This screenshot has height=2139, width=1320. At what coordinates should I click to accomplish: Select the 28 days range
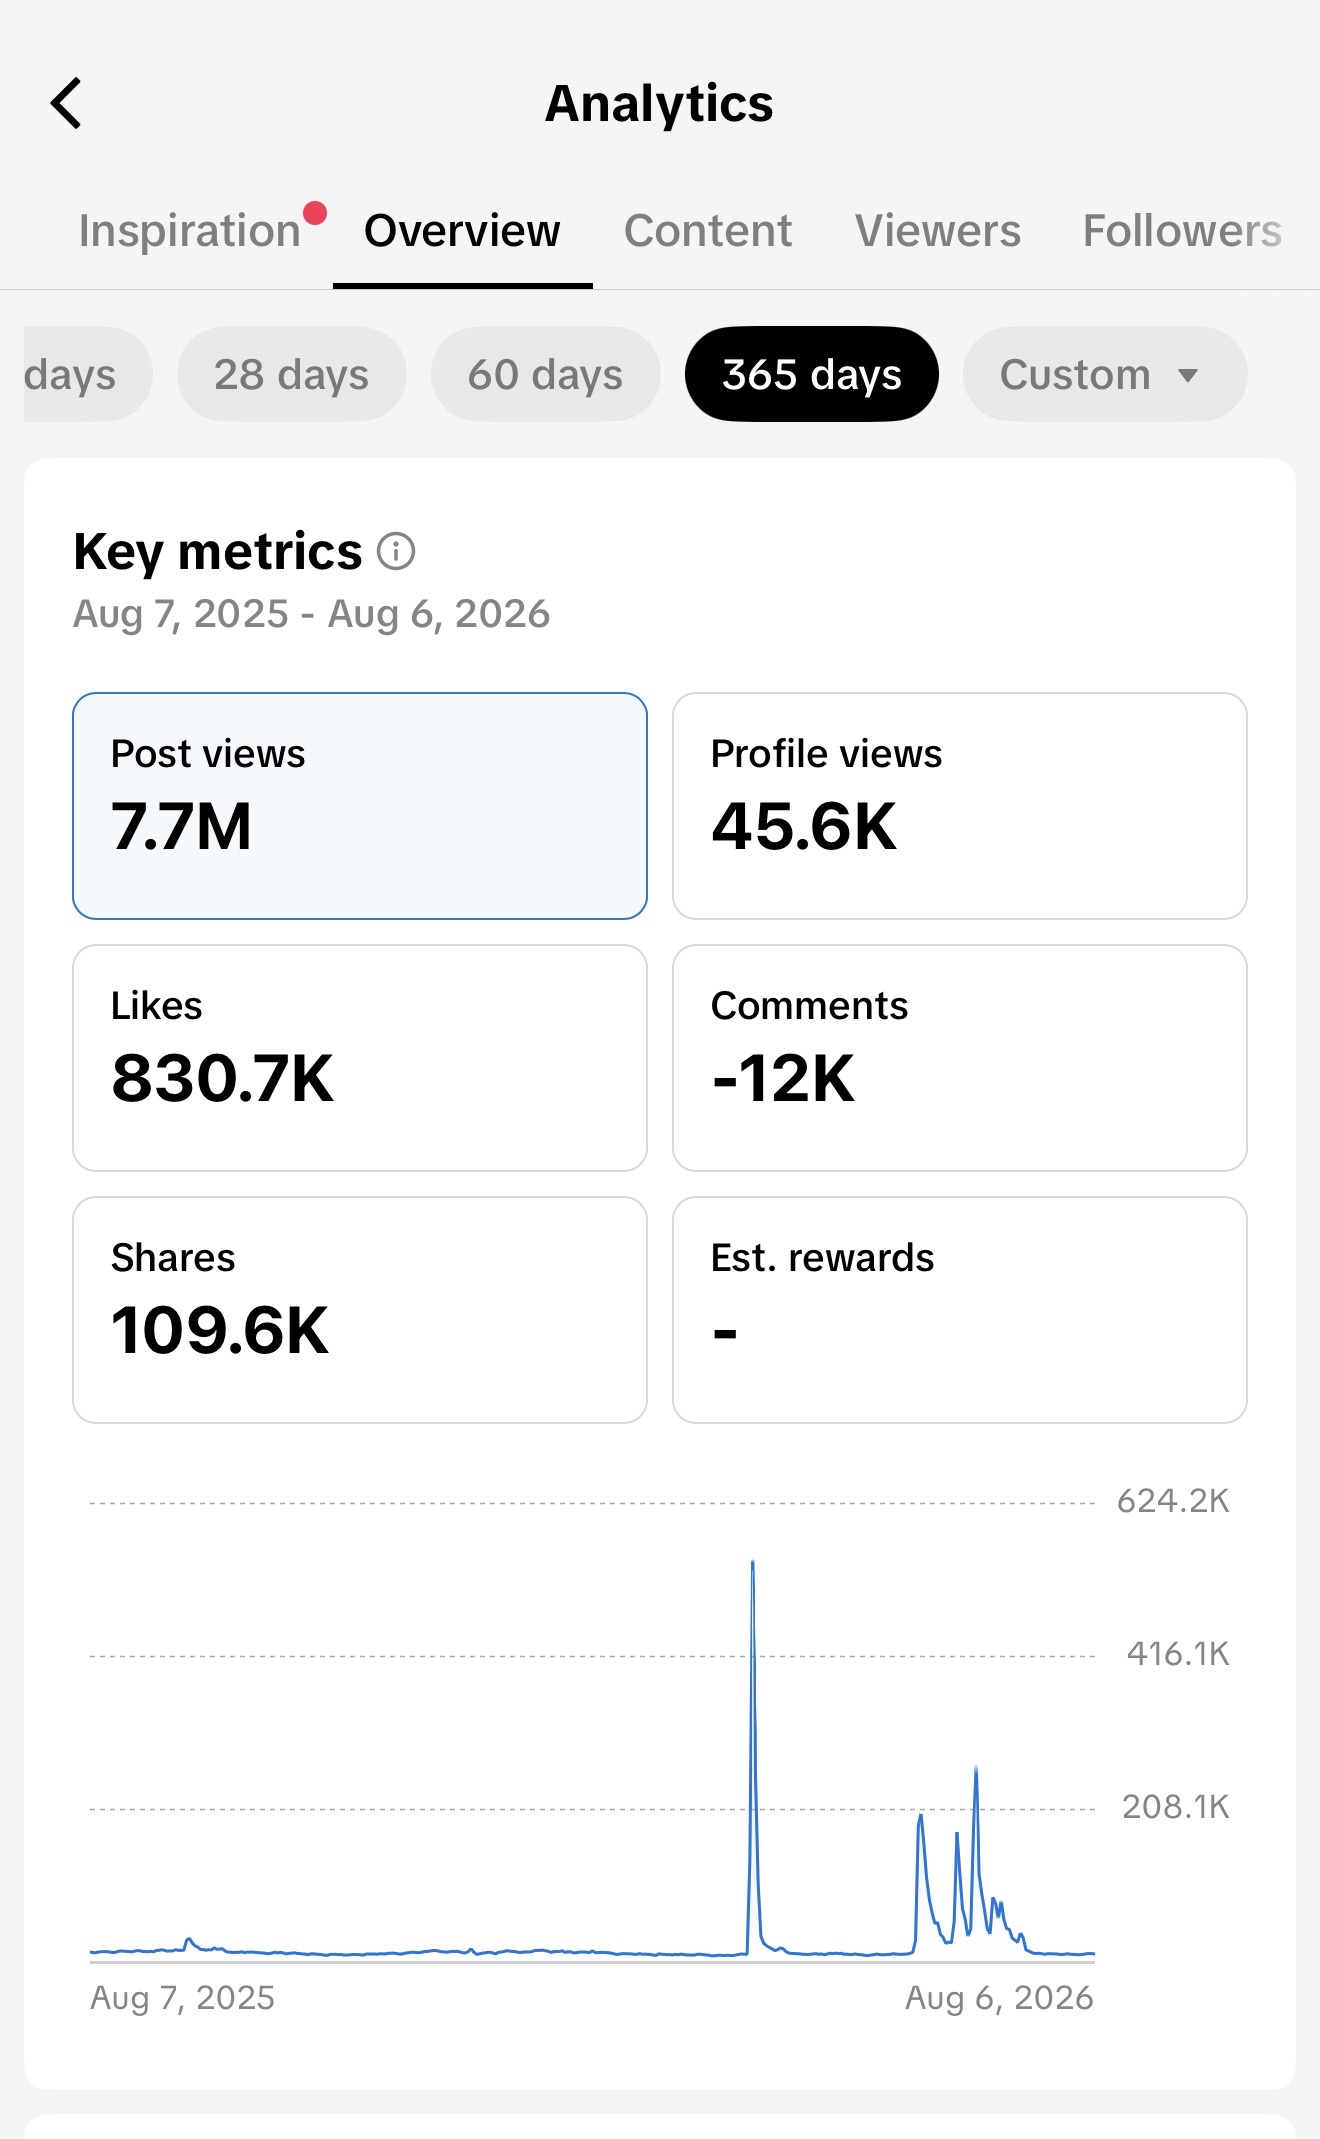(292, 374)
